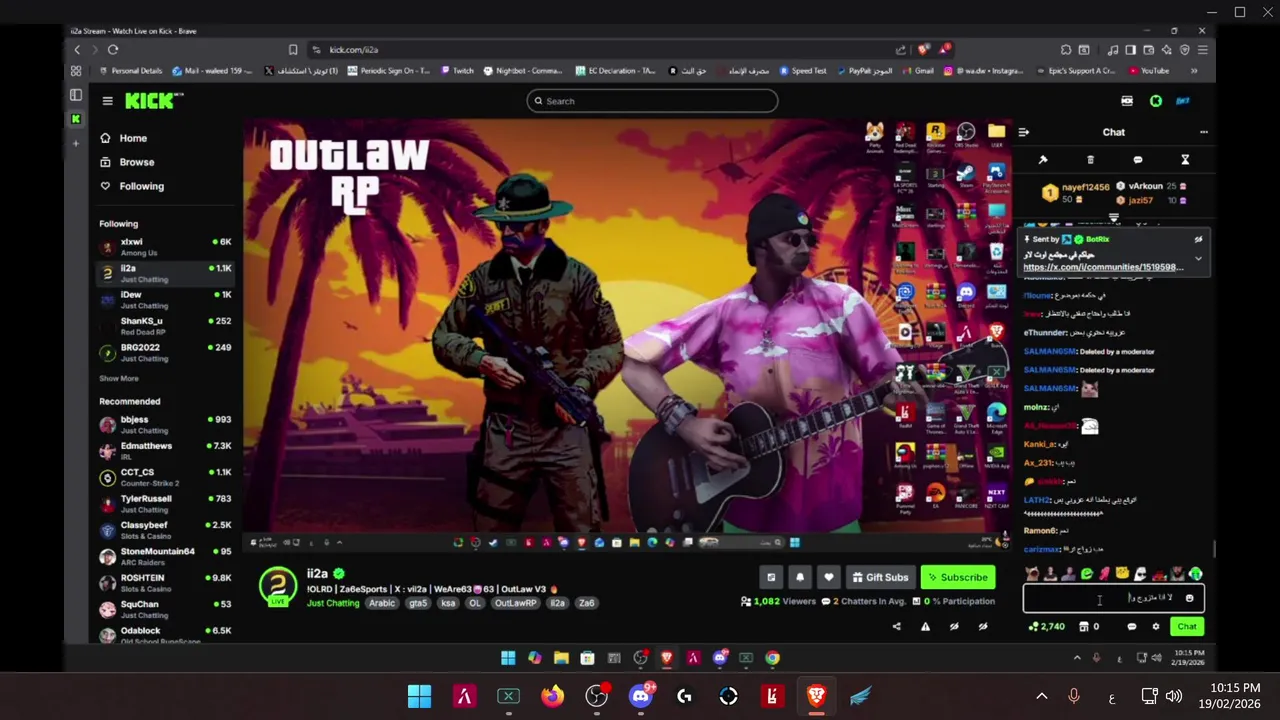Click the OutLawRP stream tag
The height and width of the screenshot is (720, 1280).
click(515, 603)
